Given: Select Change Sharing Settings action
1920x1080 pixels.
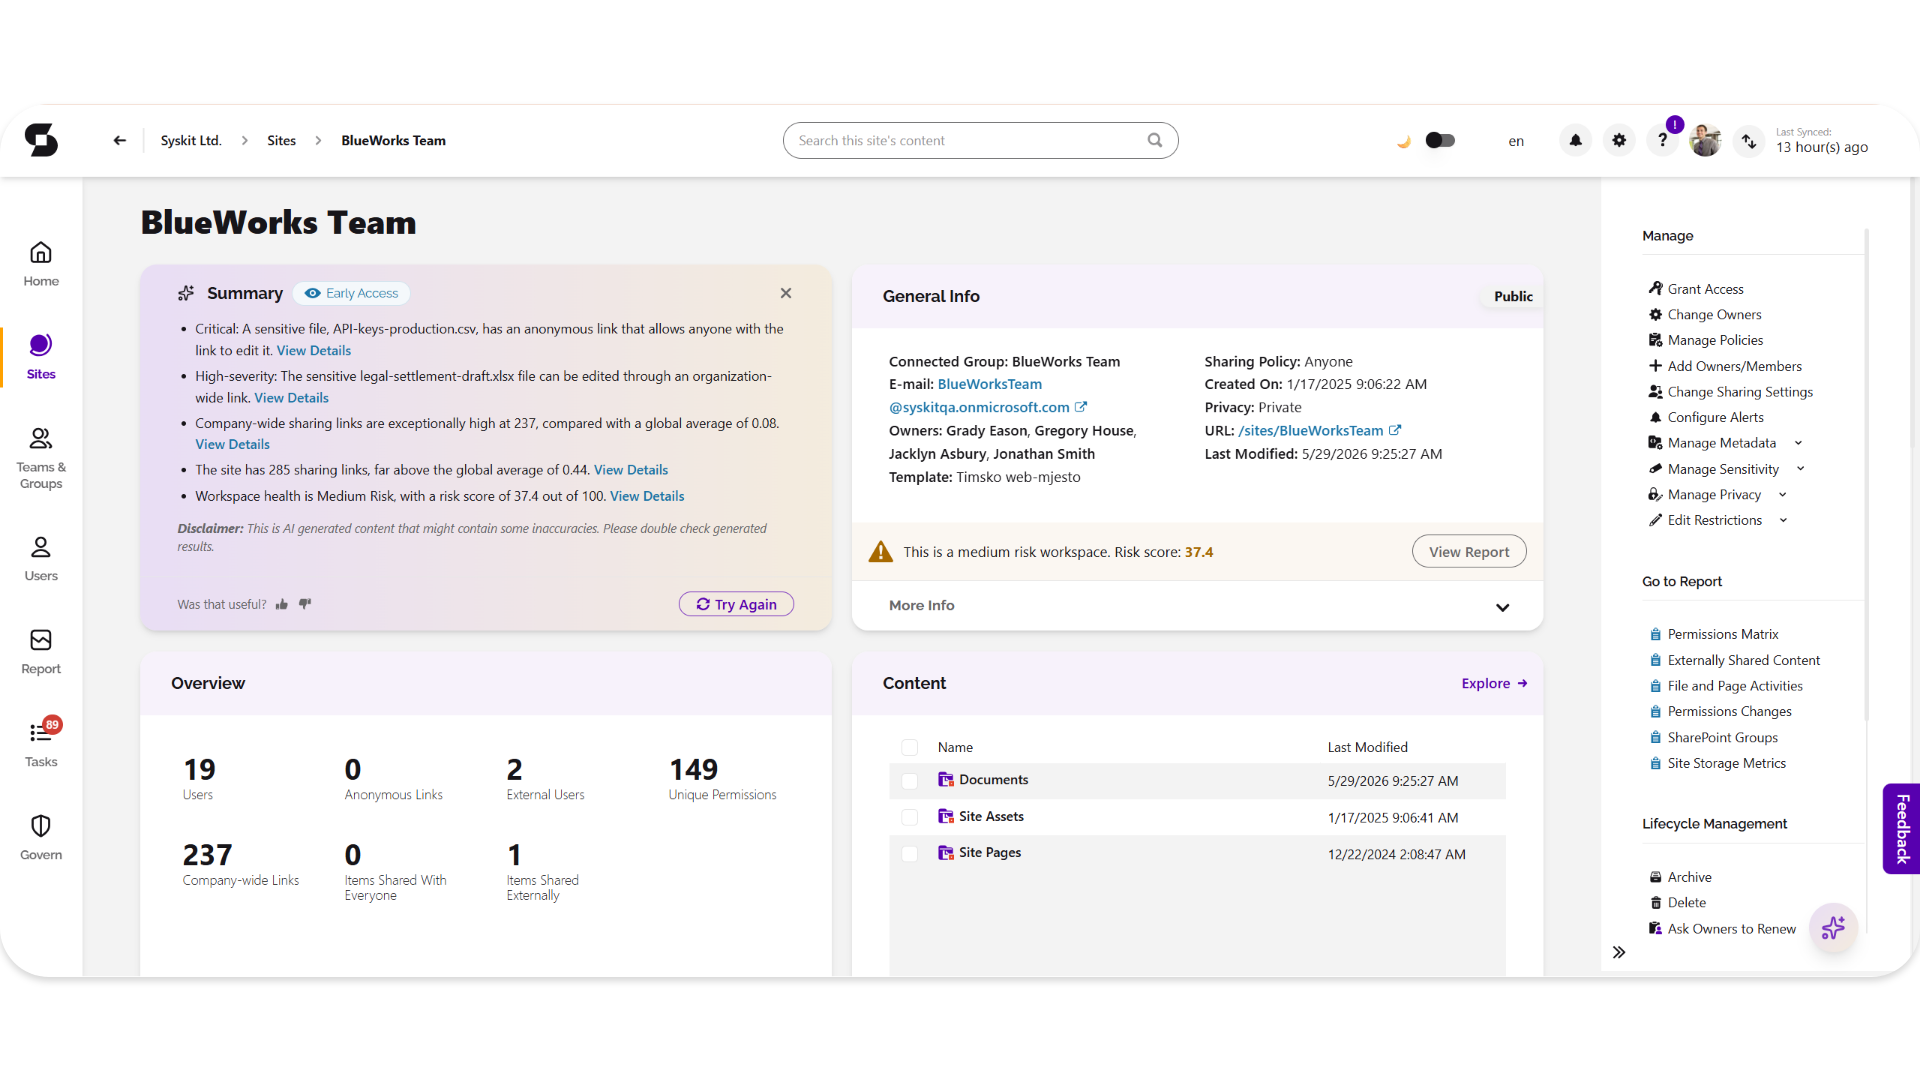Looking at the screenshot, I should point(1731,392).
